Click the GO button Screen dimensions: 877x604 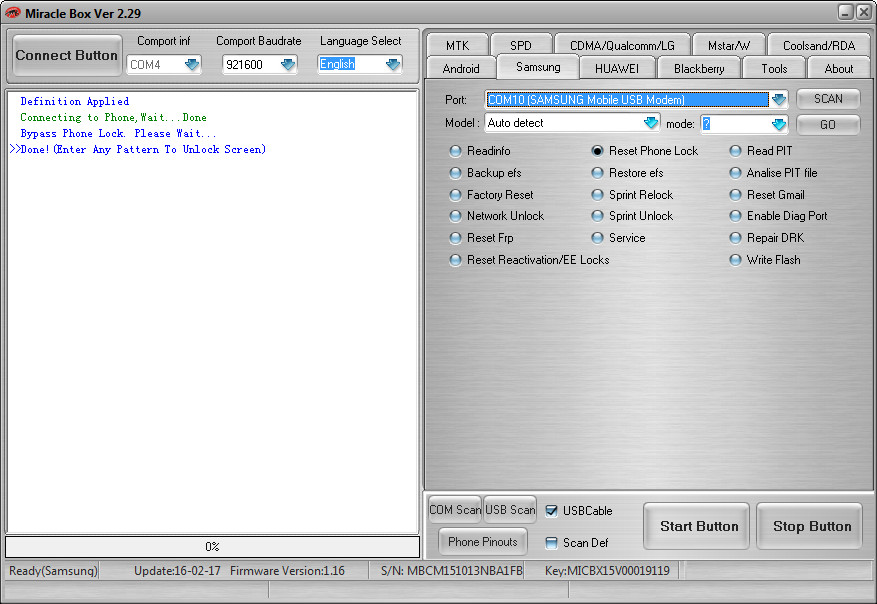[828, 124]
